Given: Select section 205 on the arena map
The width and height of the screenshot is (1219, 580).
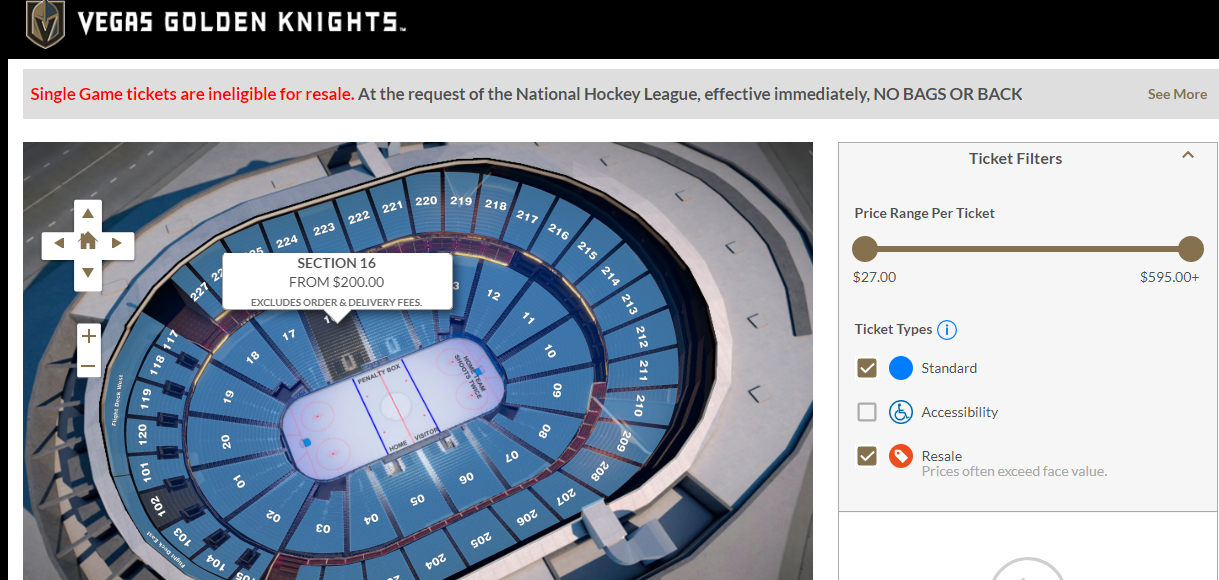Looking at the screenshot, I should point(481,538).
